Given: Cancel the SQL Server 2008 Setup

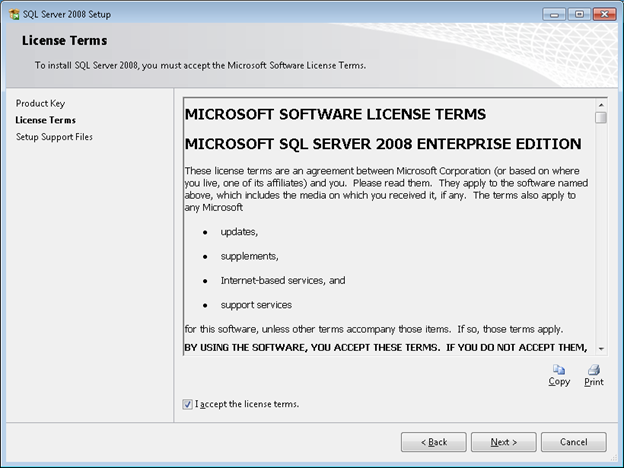Looking at the screenshot, I should coord(573,442).
